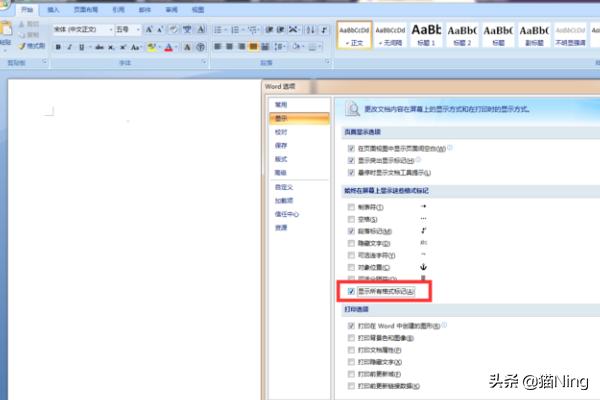The image size is (600, 400).
Task: Apply Italic formatting from font group
Action: [70, 47]
